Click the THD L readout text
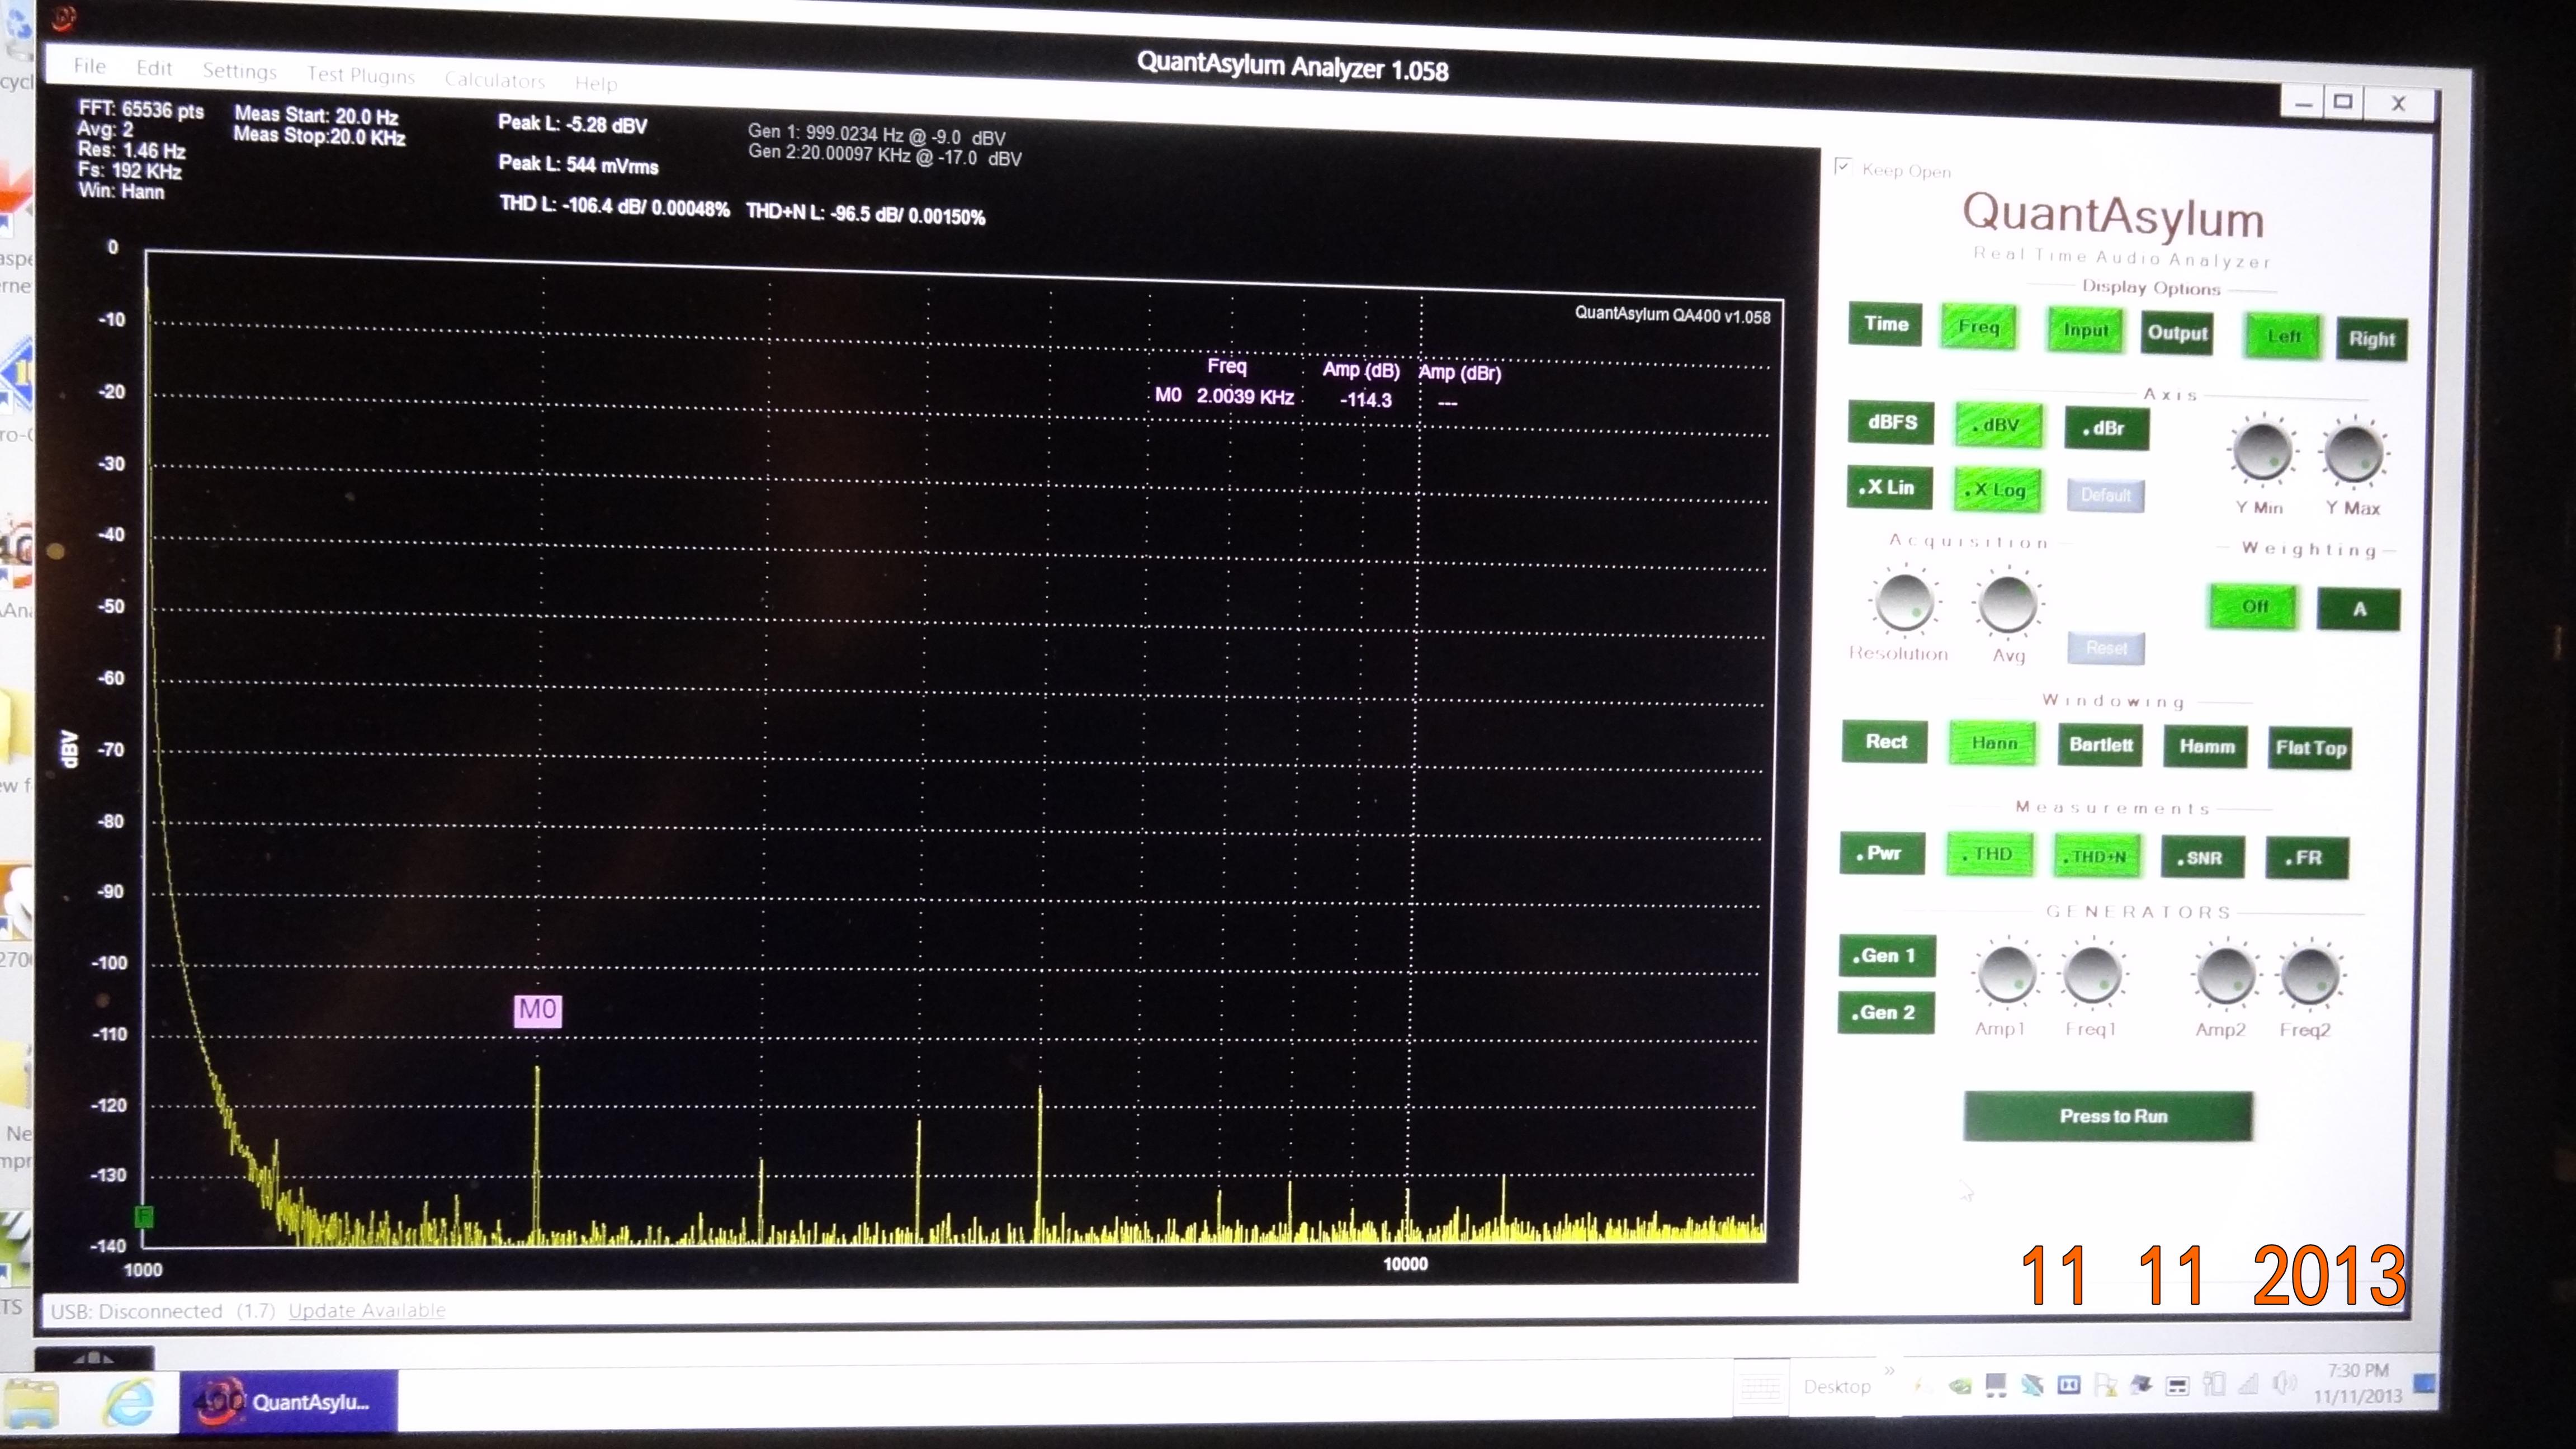 [614, 207]
